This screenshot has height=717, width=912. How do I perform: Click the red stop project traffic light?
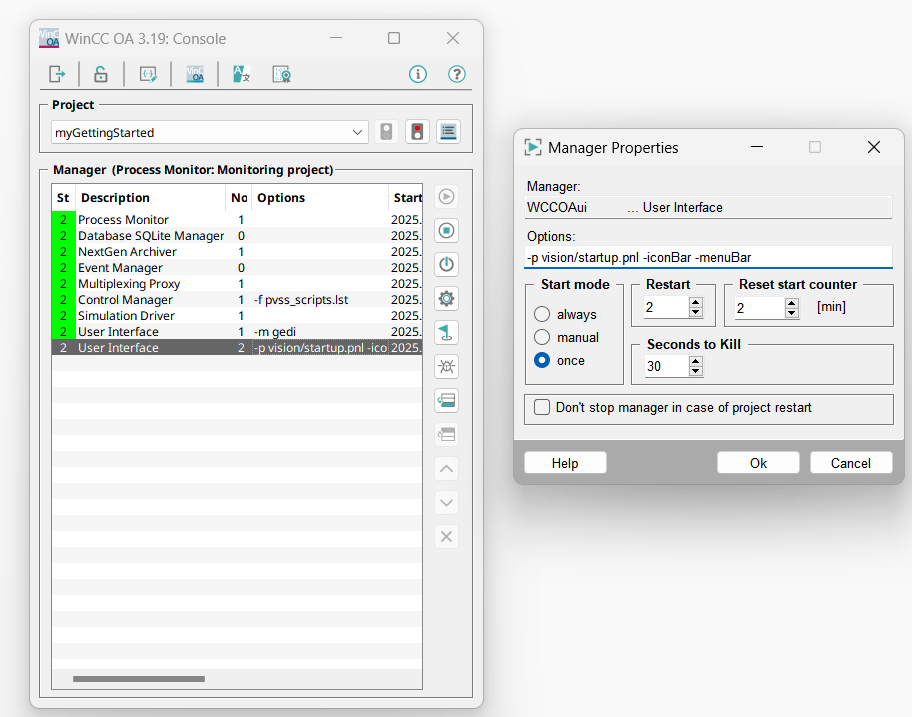[417, 131]
